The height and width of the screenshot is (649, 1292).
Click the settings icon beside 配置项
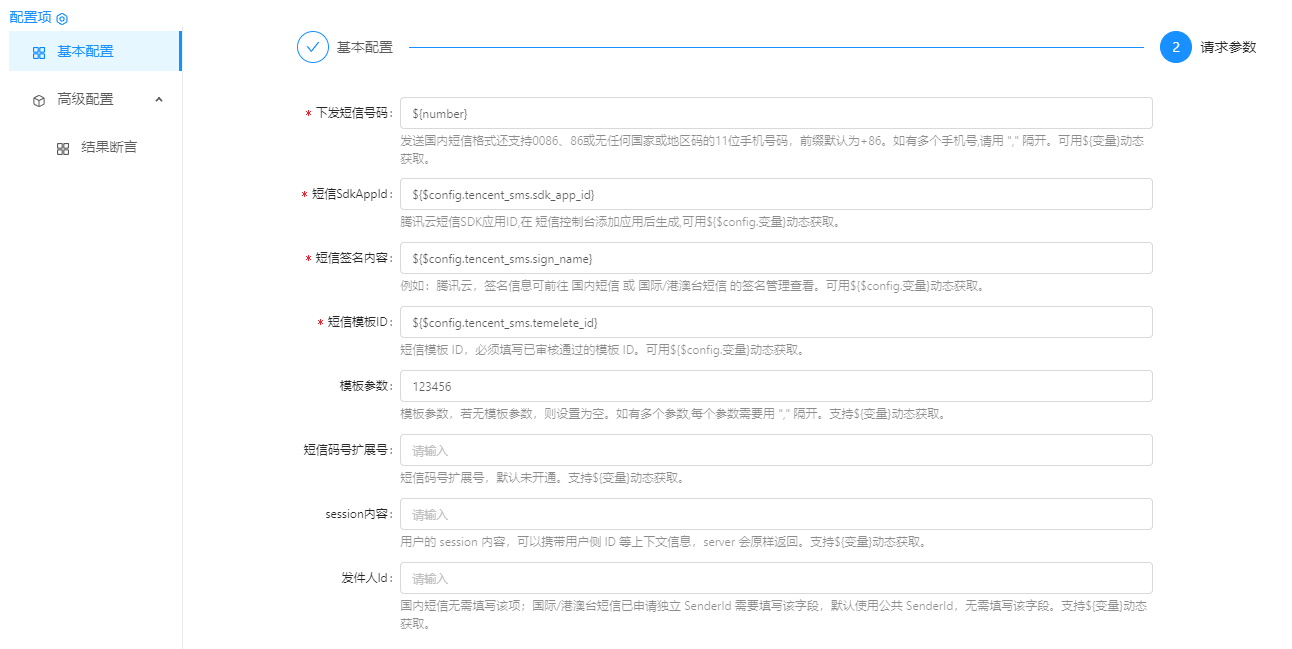62,19
